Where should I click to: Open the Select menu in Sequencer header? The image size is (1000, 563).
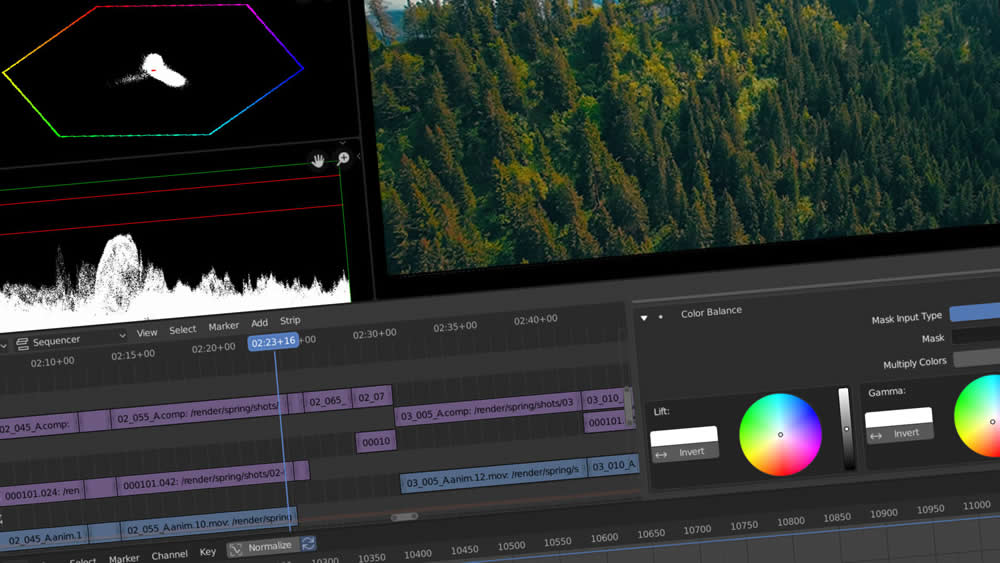182,330
